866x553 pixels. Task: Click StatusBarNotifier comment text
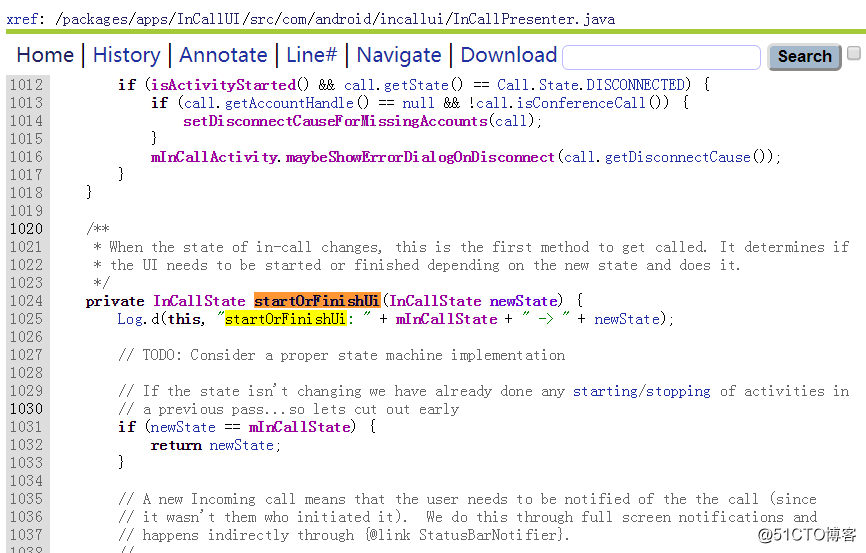coord(488,535)
